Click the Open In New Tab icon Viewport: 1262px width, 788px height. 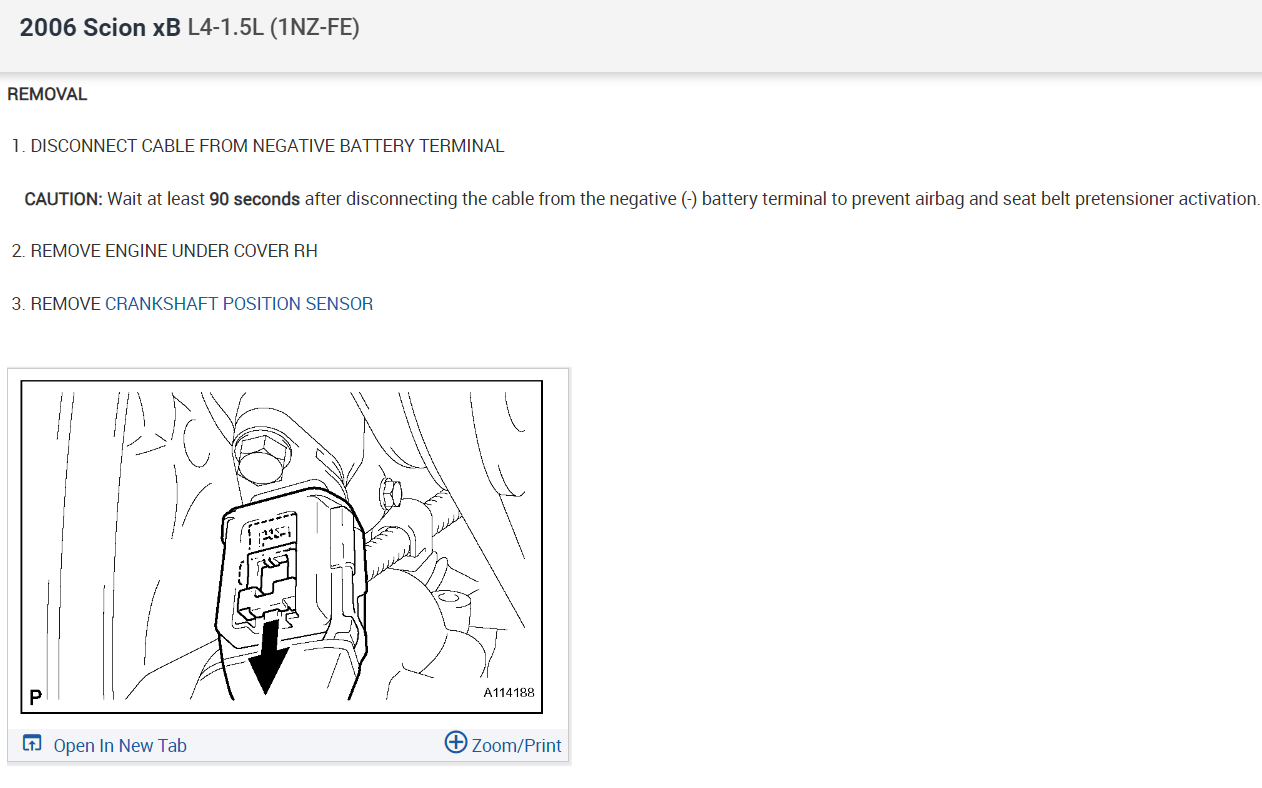[x=32, y=744]
